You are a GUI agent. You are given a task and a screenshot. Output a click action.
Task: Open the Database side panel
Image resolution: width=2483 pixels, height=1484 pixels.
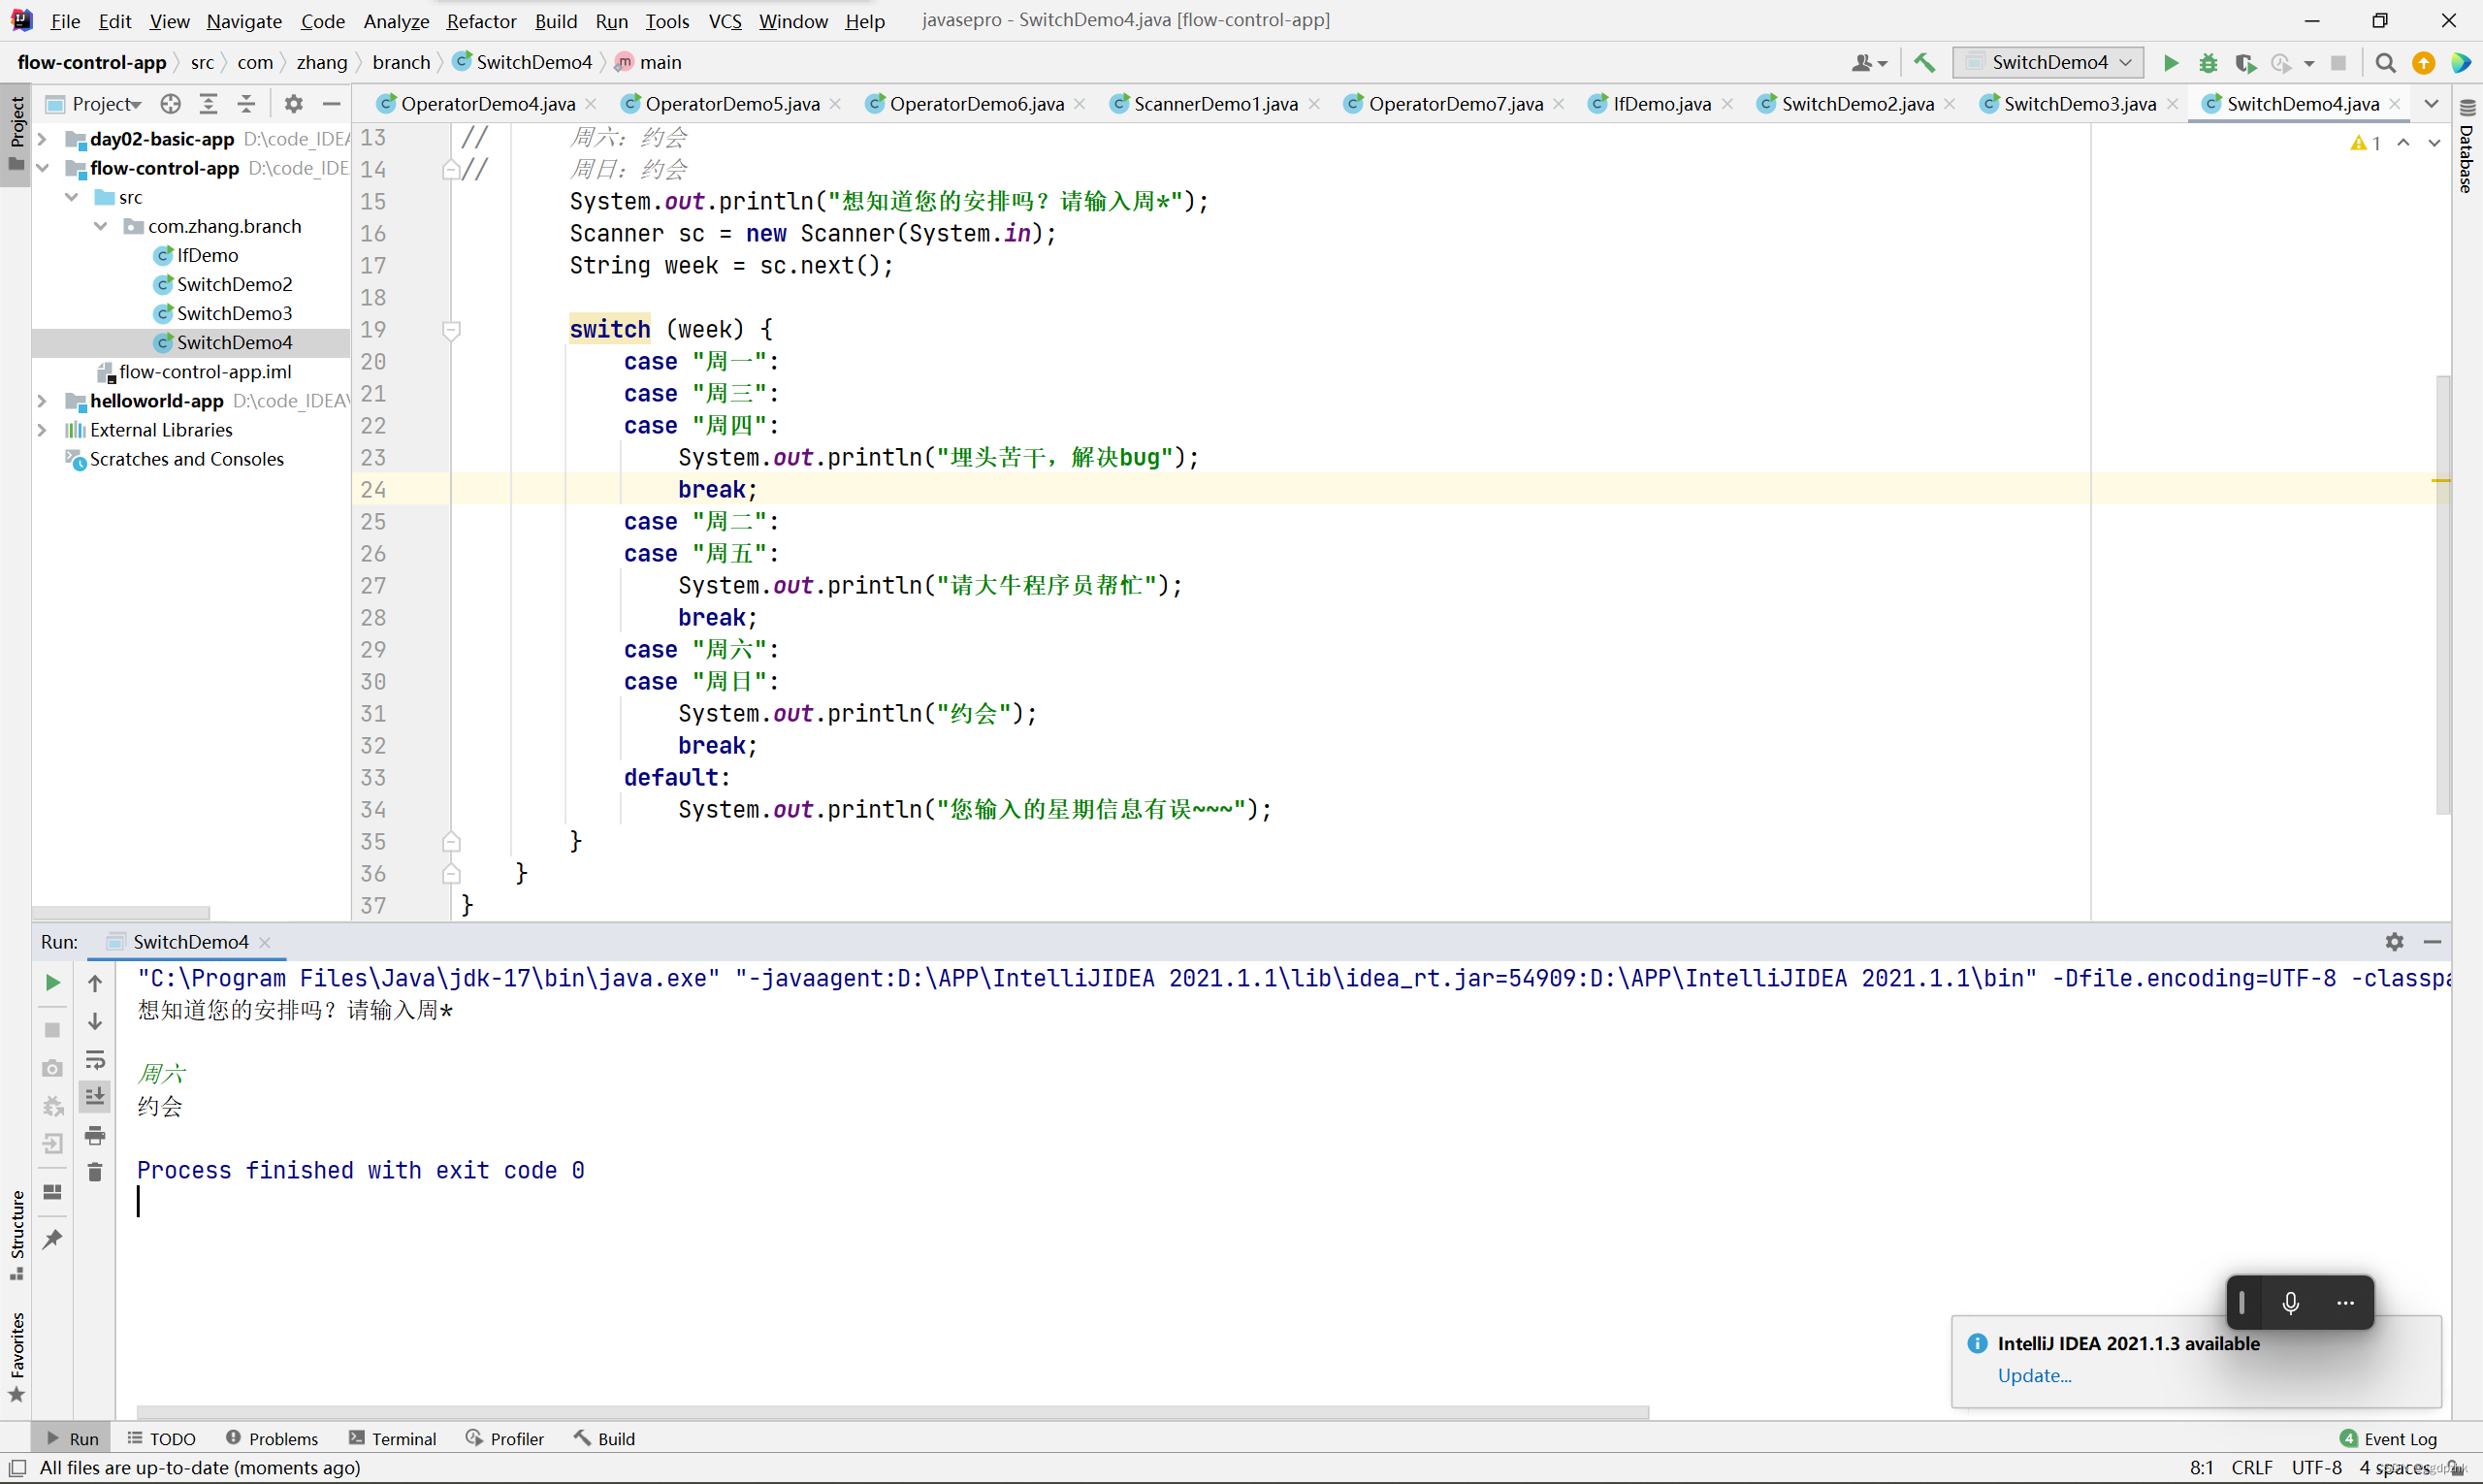2467,146
